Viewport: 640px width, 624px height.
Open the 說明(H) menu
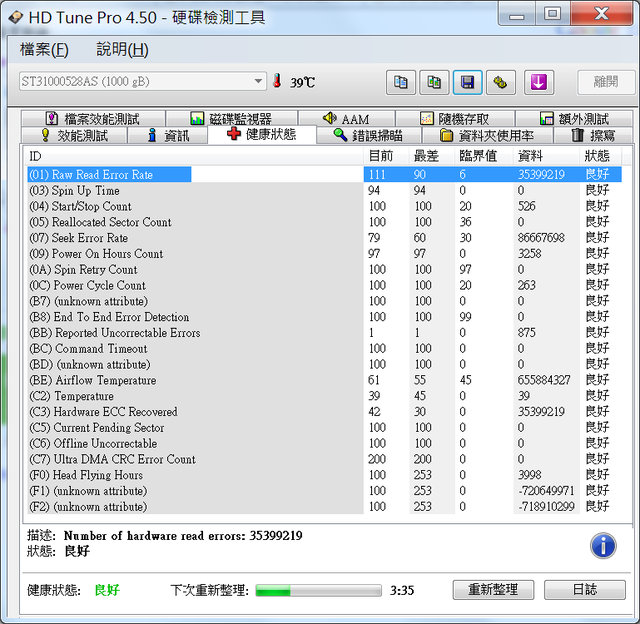122,49
